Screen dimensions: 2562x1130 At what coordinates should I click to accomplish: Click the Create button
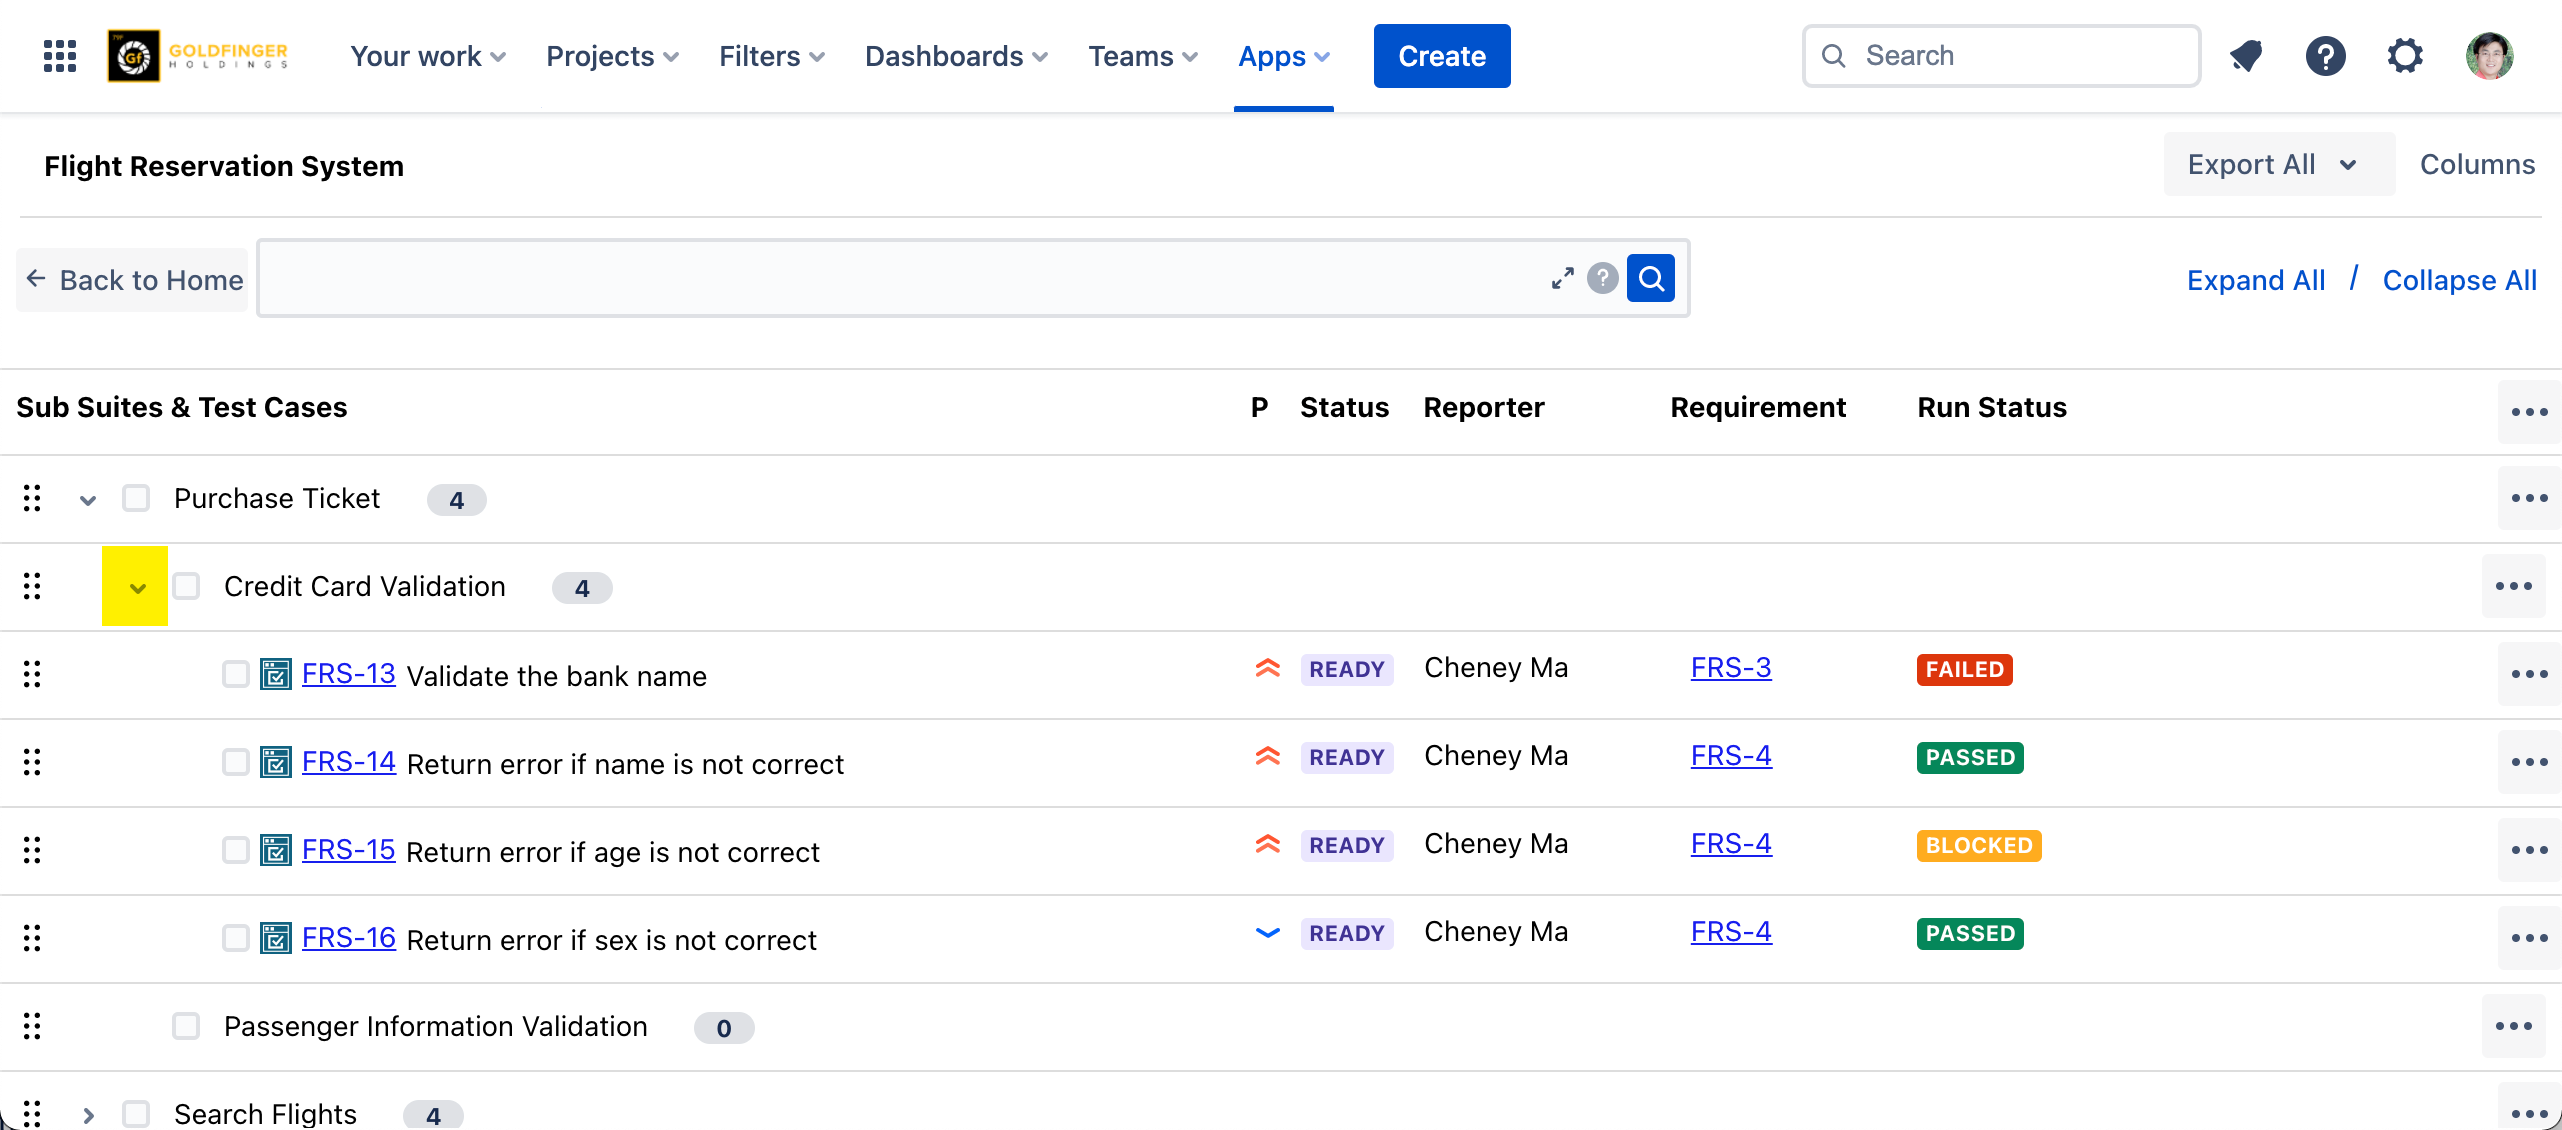pos(1441,56)
